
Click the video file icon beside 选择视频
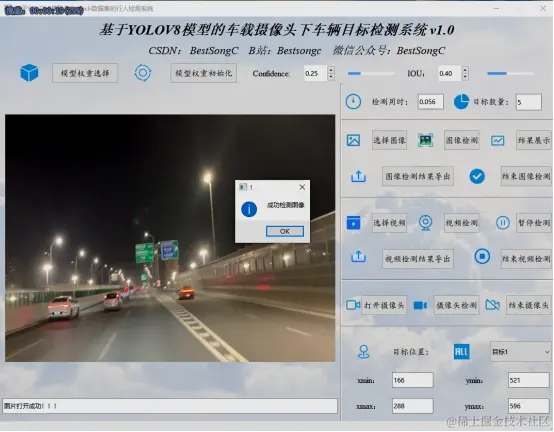353,223
